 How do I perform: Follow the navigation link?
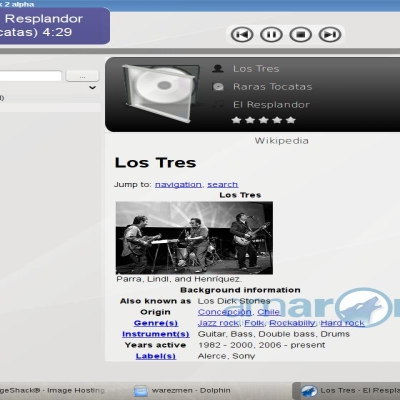(178, 185)
